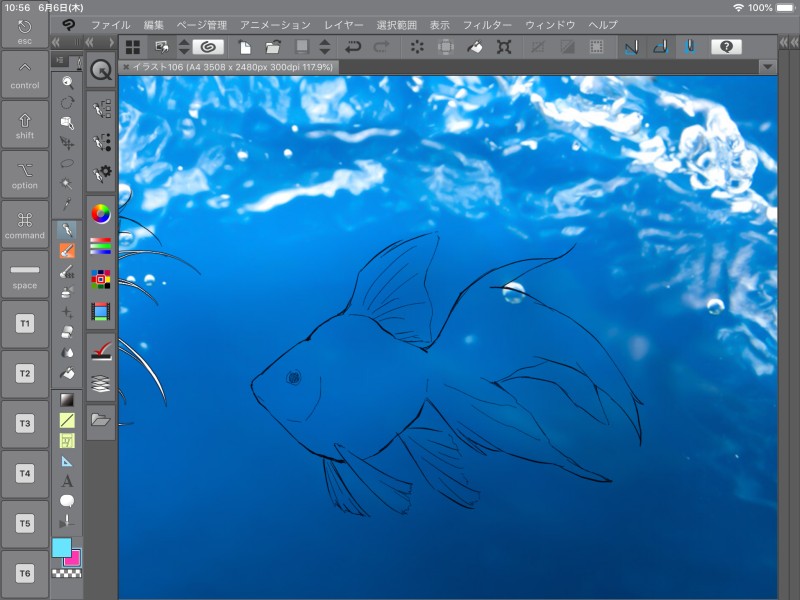Select the Zoom magnifier tool

67,83
